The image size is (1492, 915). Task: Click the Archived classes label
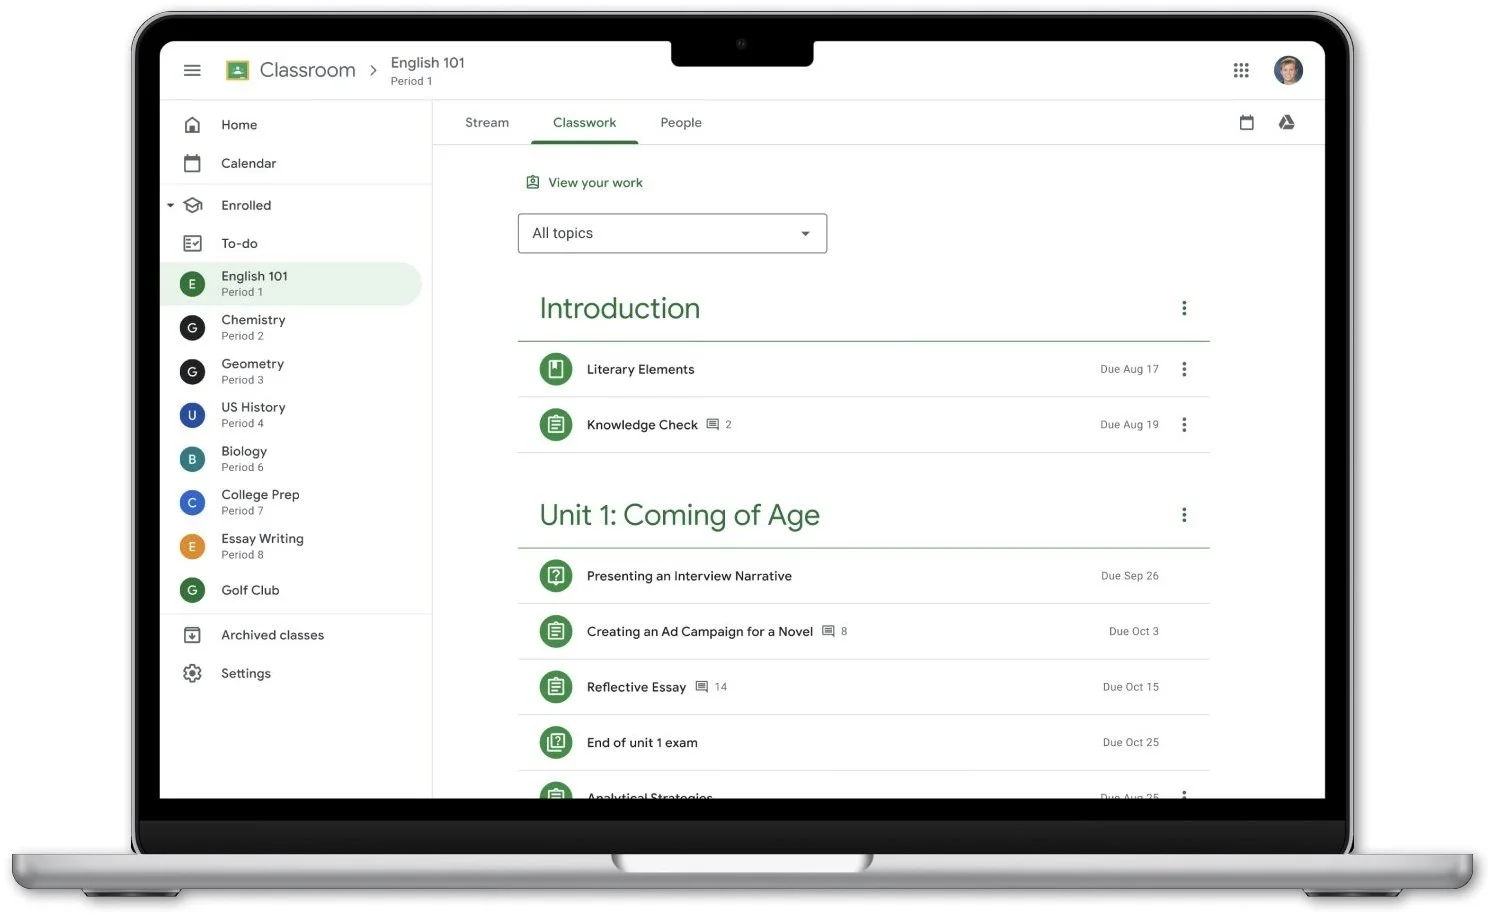pos(273,635)
